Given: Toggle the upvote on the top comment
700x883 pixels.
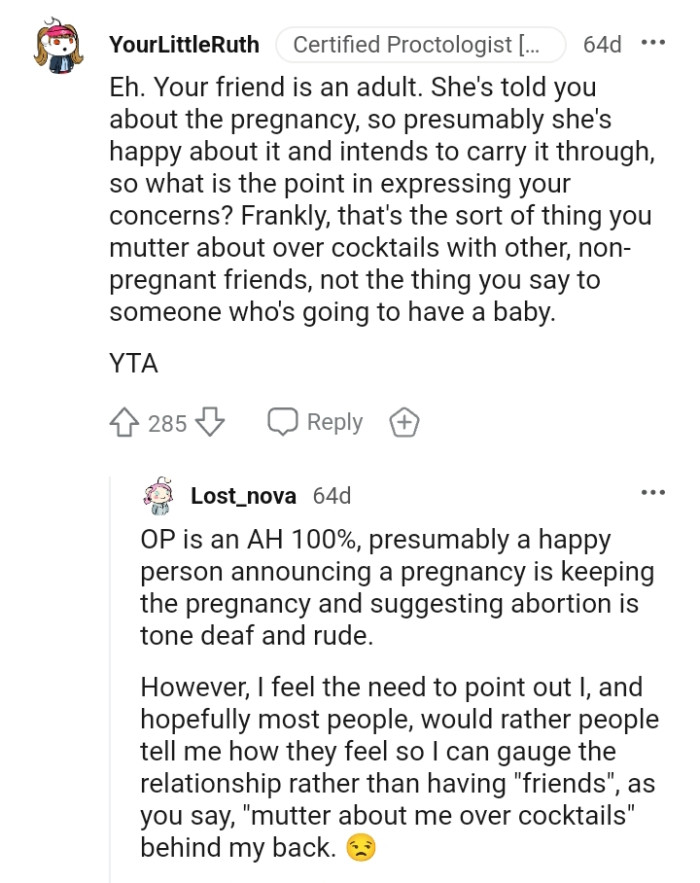Looking at the screenshot, I should [124, 422].
